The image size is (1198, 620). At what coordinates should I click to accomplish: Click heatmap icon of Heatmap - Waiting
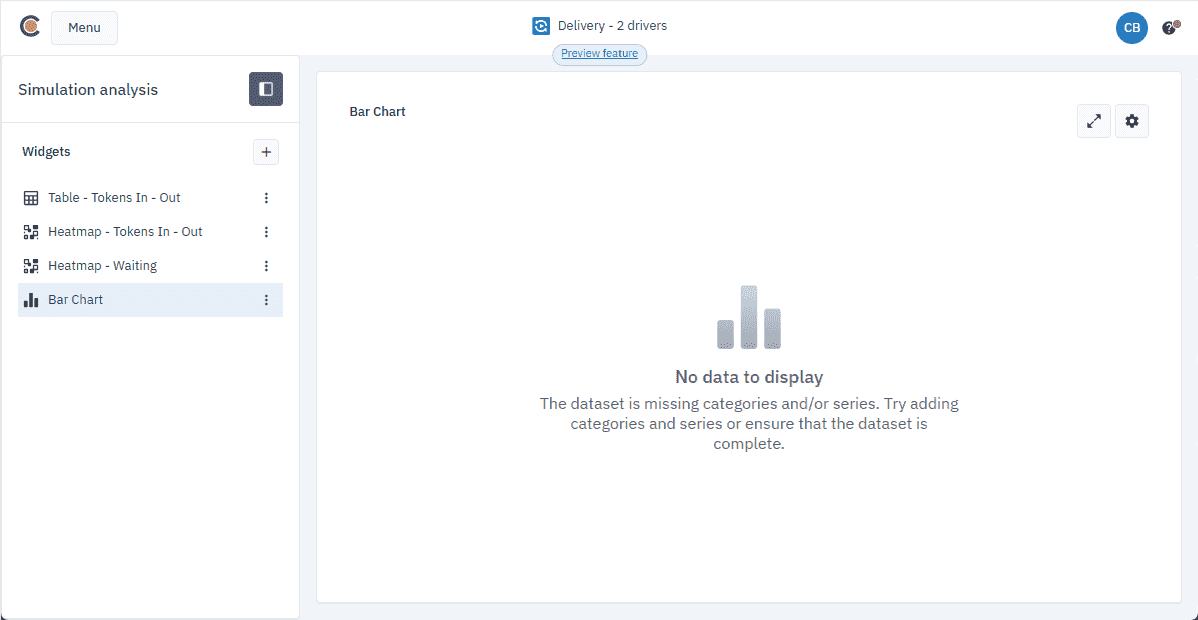(31, 266)
